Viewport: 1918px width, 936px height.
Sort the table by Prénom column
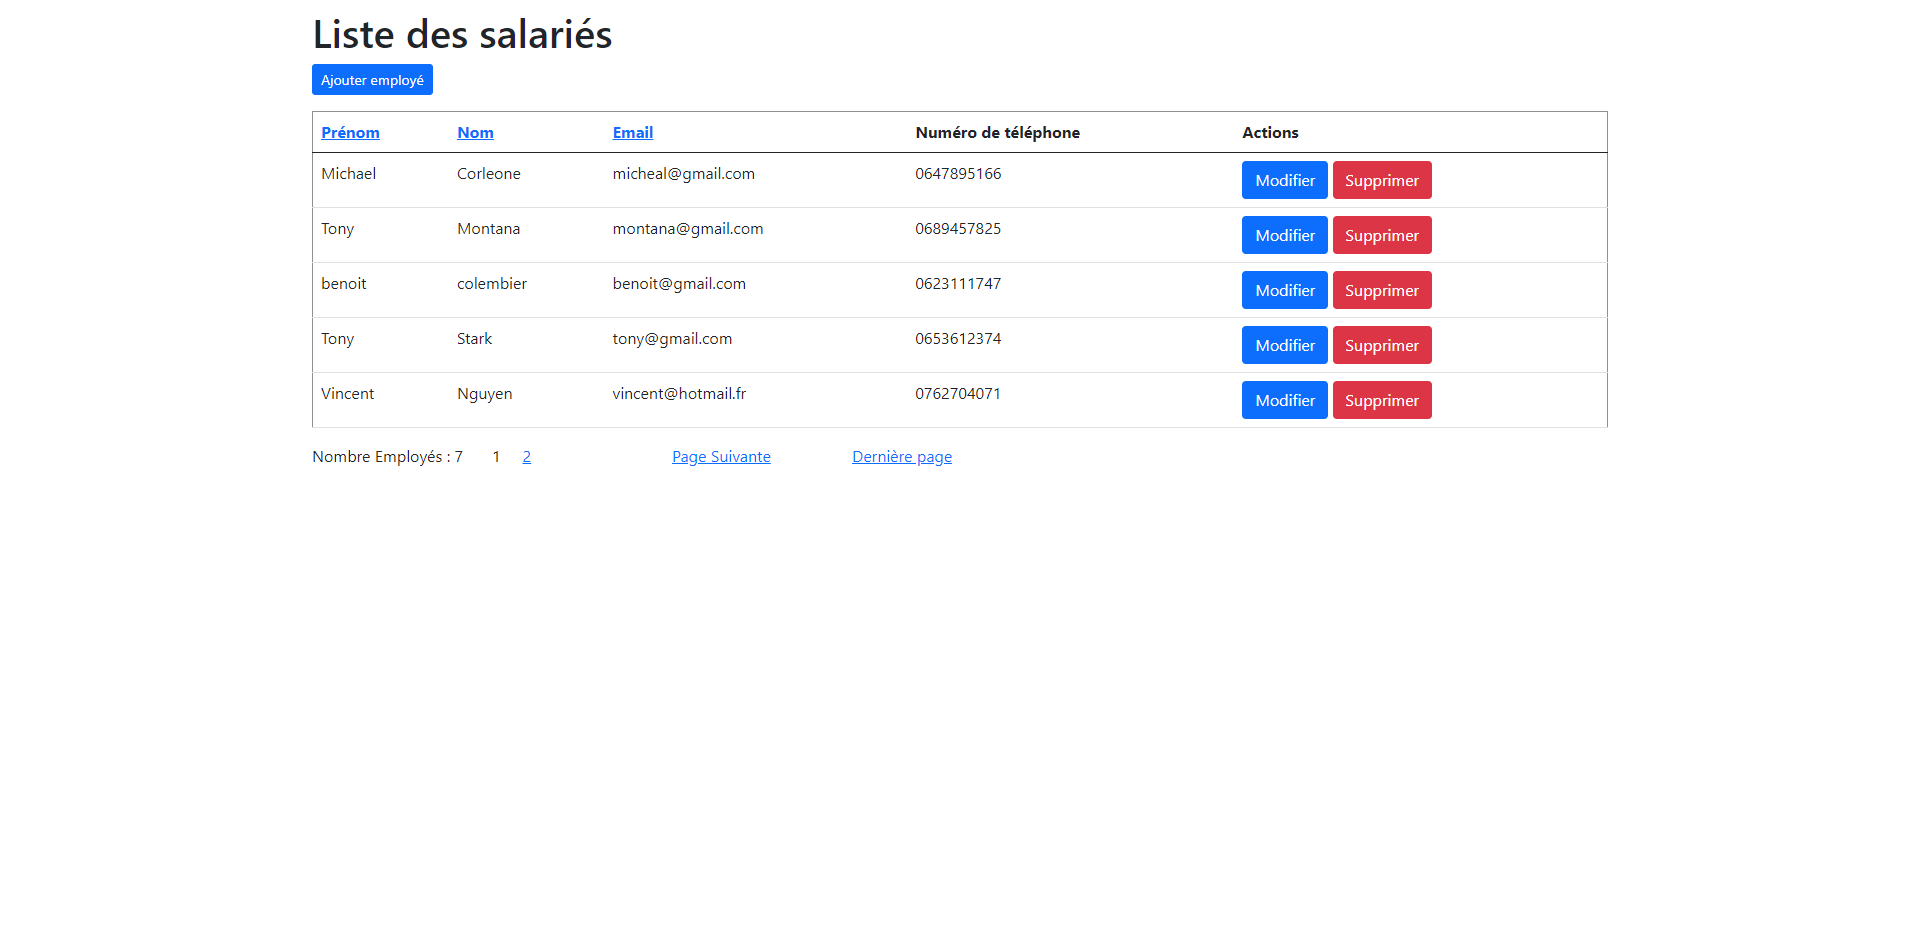coord(350,133)
